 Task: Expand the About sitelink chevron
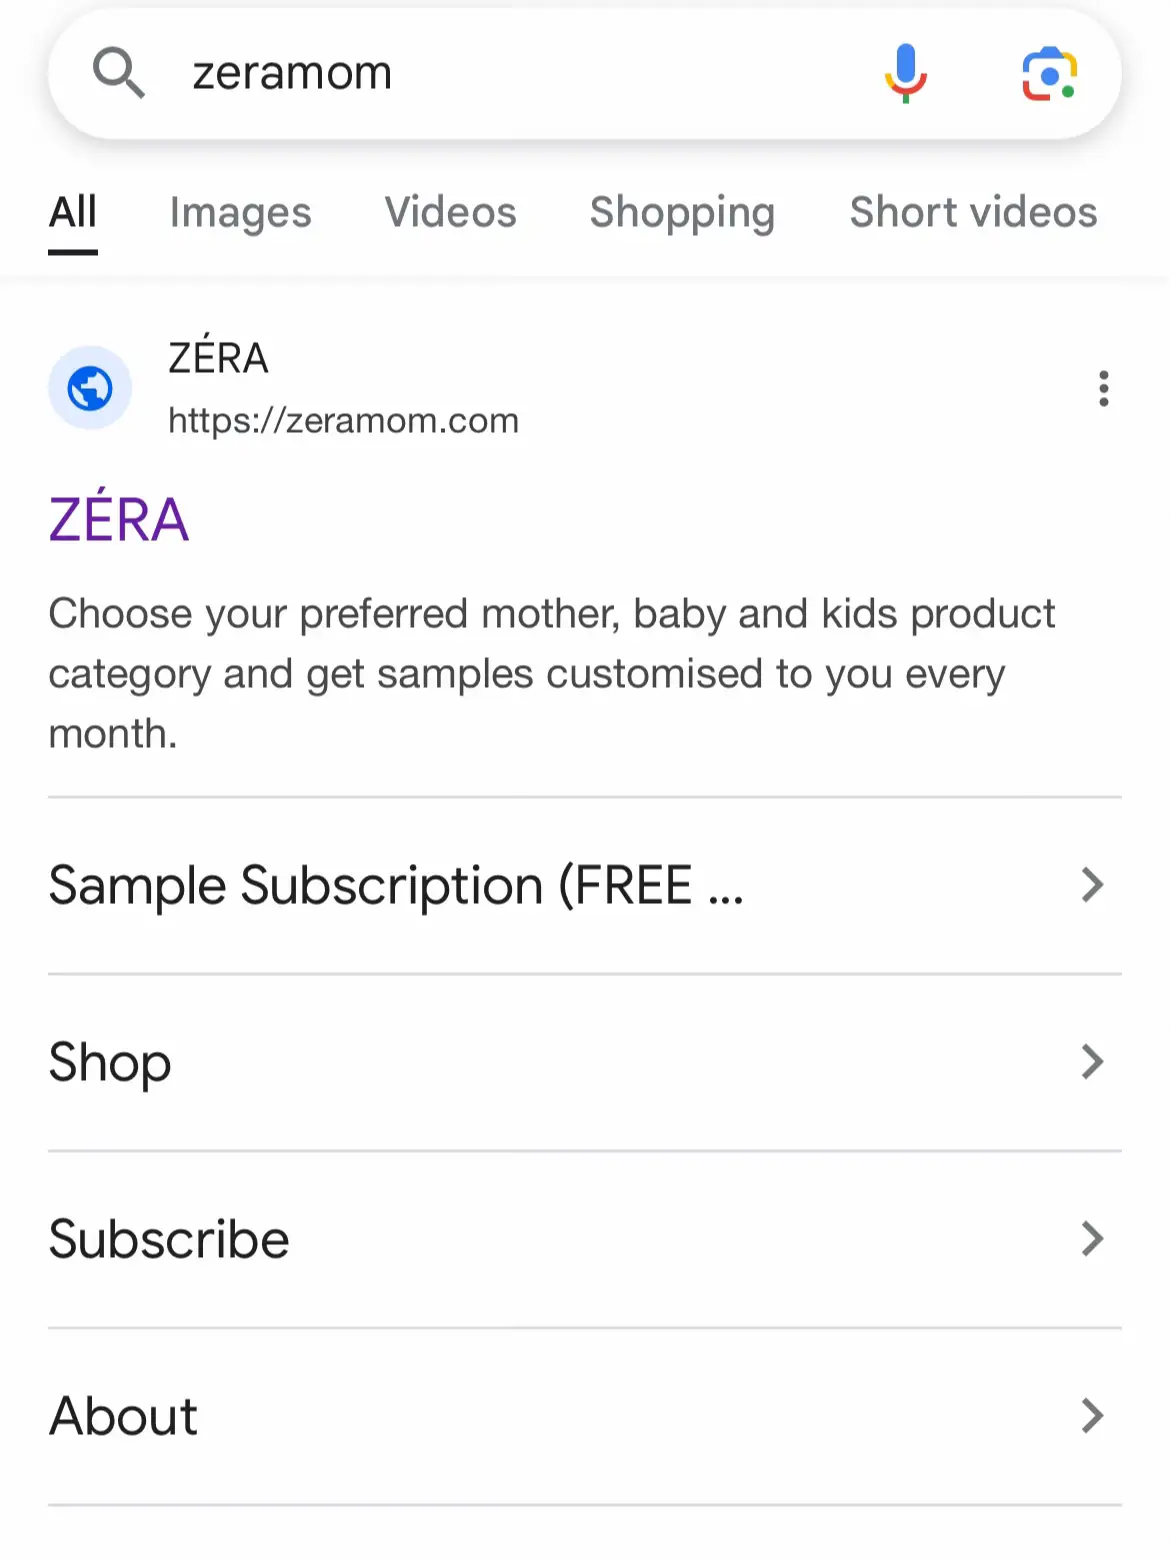pos(1092,1416)
